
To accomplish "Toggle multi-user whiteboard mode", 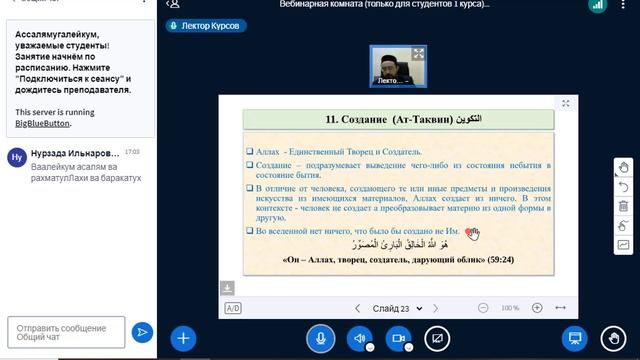I will point(623,244).
